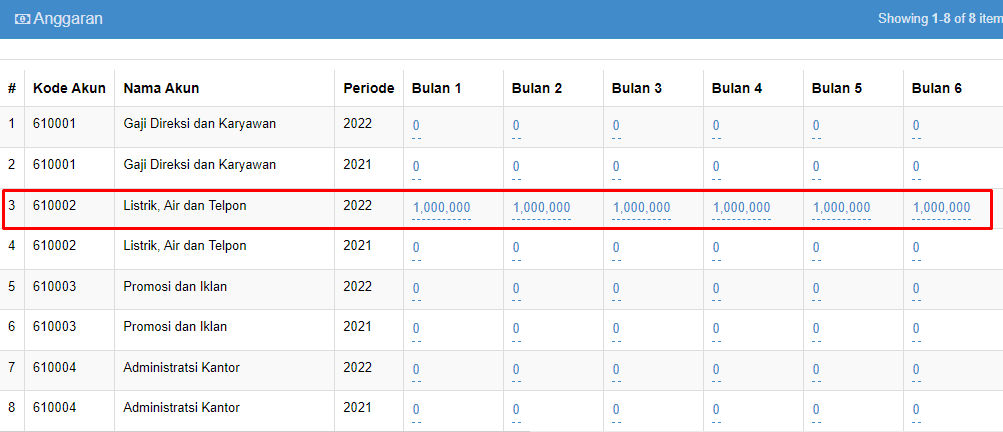Edit Bulan 1 value for Gaji Direksi 2022

(416, 125)
